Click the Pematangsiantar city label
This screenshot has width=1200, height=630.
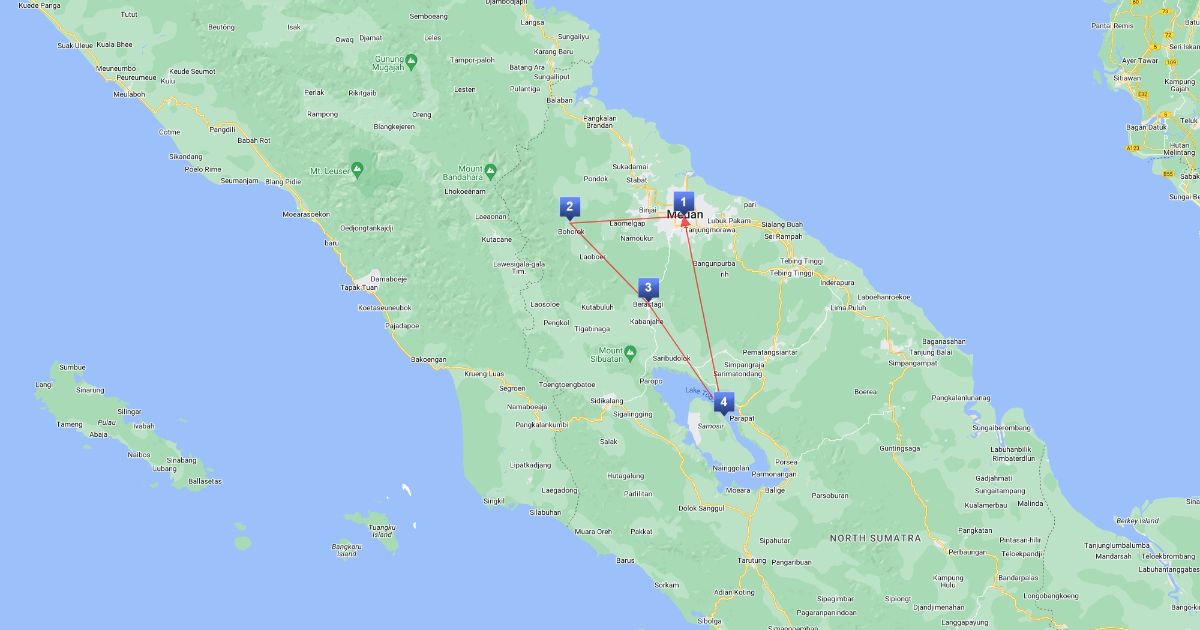[x=768, y=352]
